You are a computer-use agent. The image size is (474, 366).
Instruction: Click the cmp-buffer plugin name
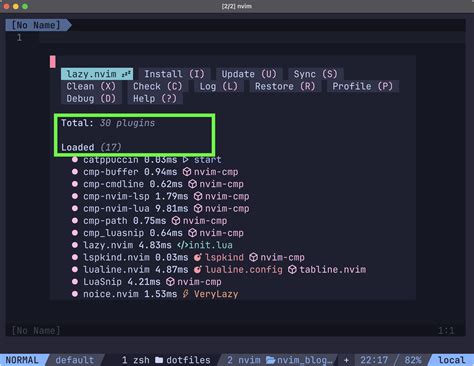point(111,172)
